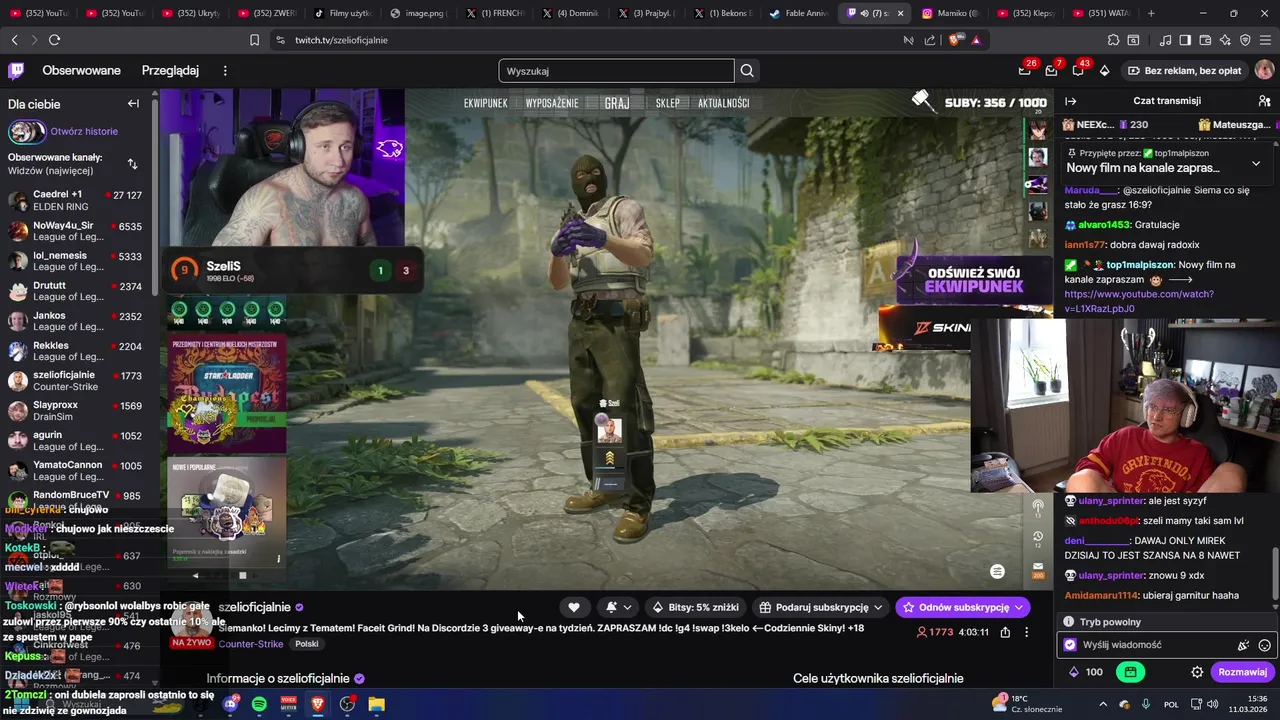Switch to Fable Anniversary browser tab

(799, 13)
